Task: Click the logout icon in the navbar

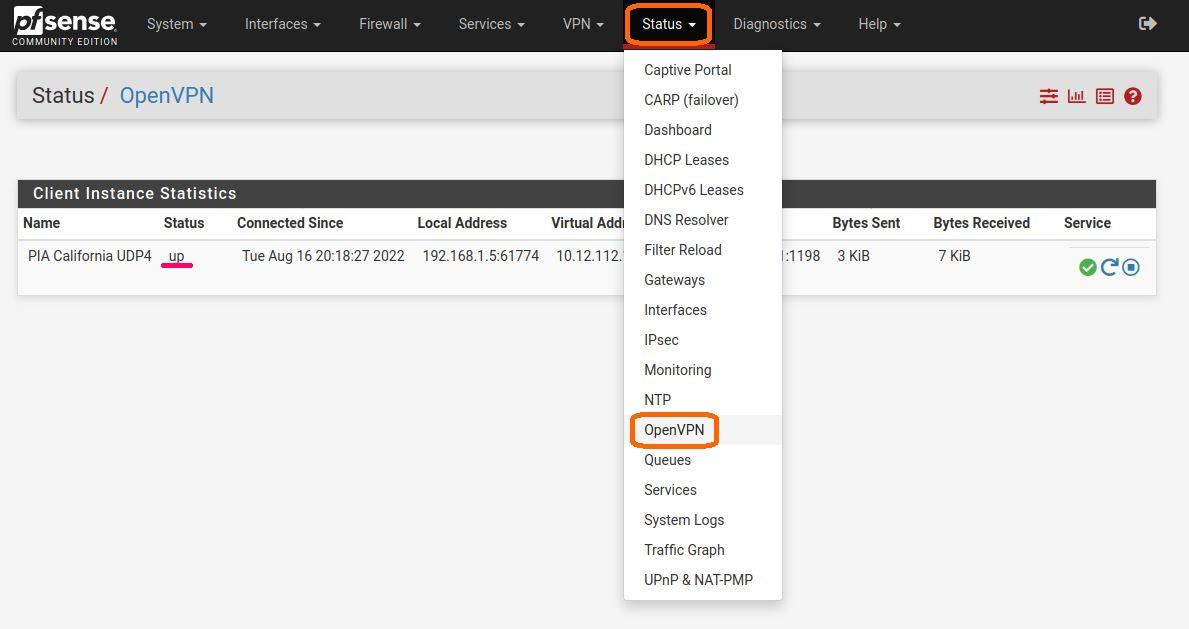Action: [1147, 24]
